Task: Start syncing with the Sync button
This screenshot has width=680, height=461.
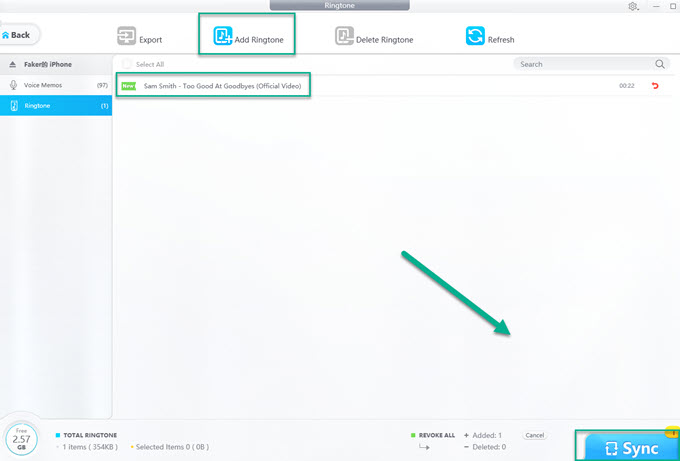Action: pyautogui.click(x=632, y=448)
